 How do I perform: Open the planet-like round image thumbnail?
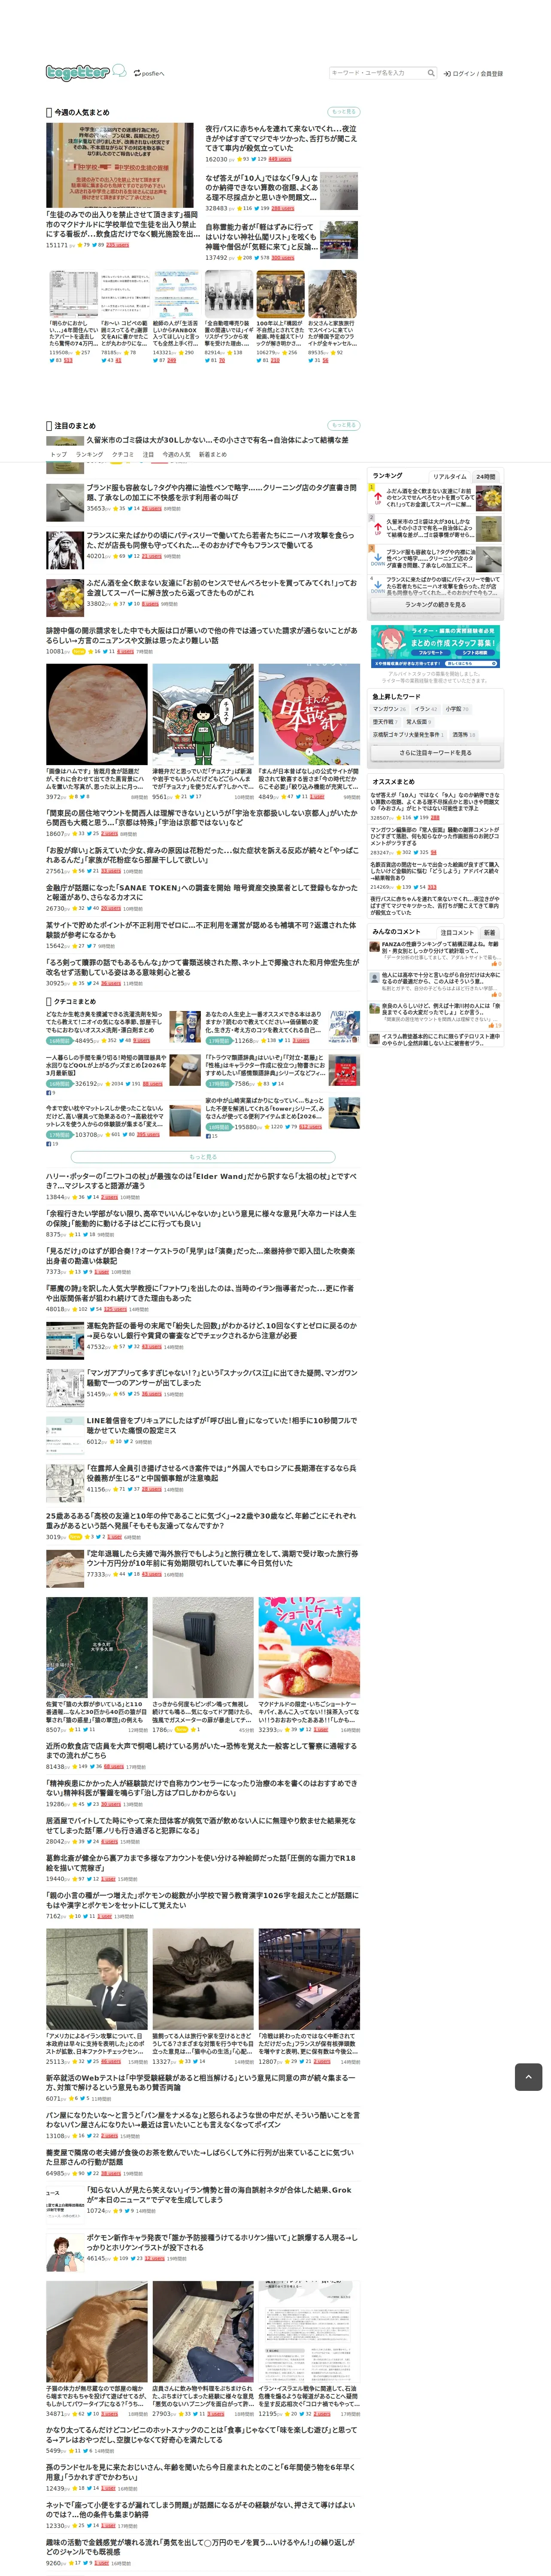[x=96, y=714]
